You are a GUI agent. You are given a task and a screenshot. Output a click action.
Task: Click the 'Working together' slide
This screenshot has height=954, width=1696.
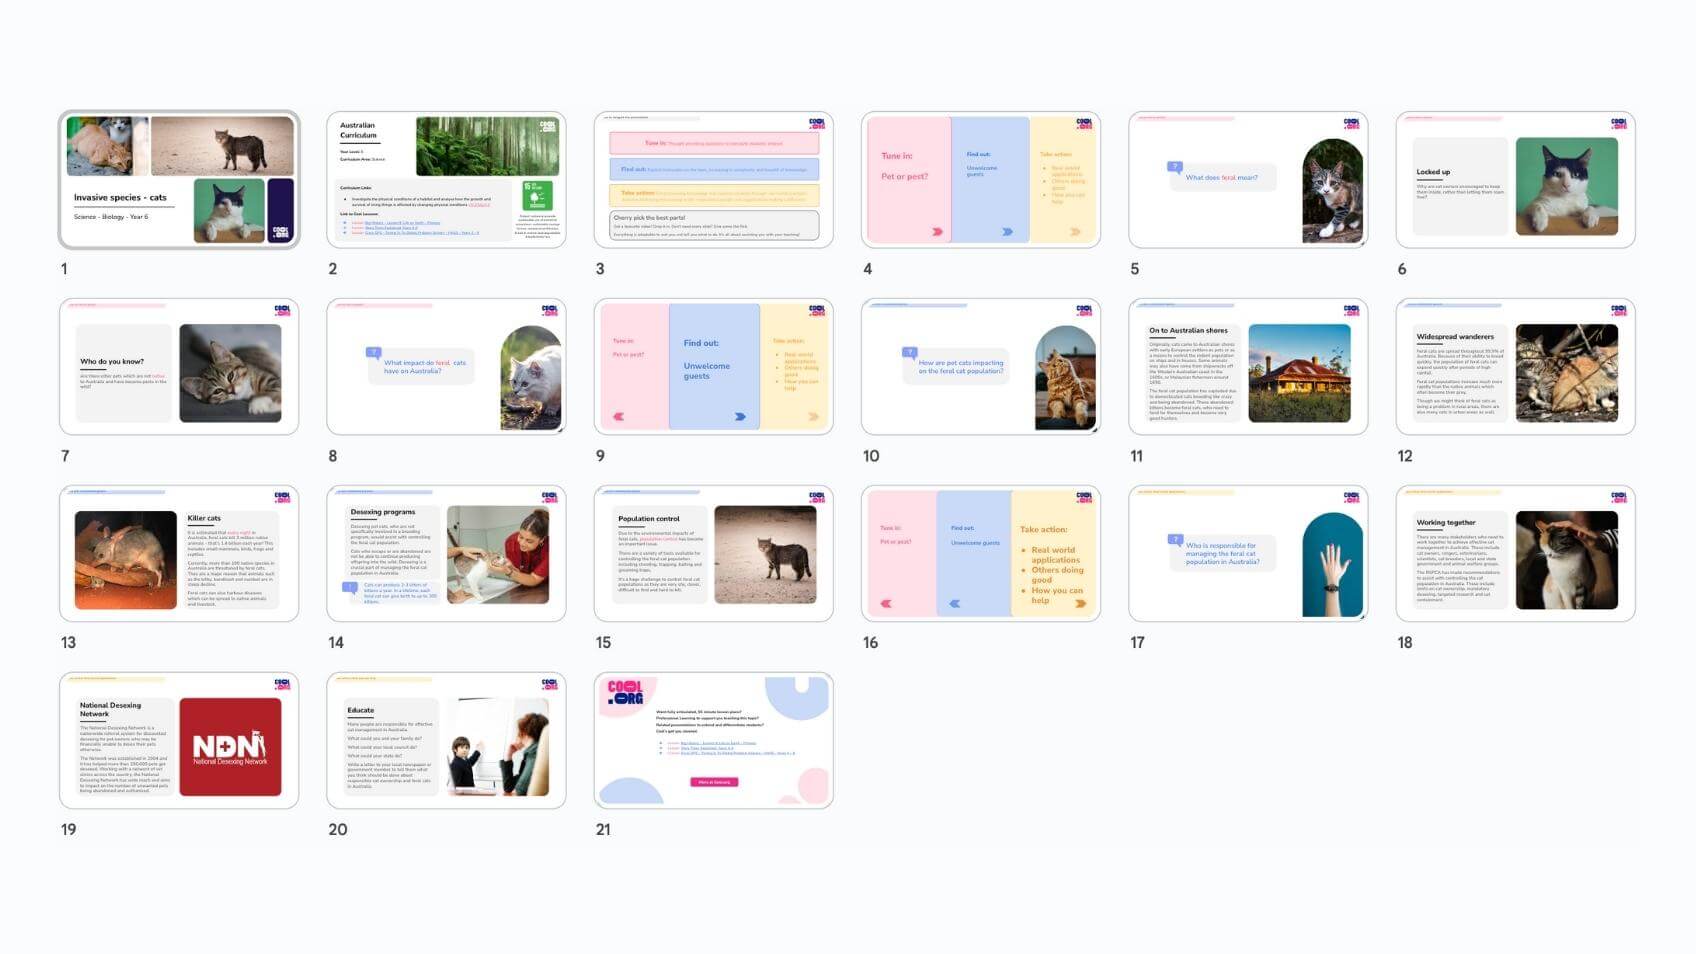click(1515, 554)
